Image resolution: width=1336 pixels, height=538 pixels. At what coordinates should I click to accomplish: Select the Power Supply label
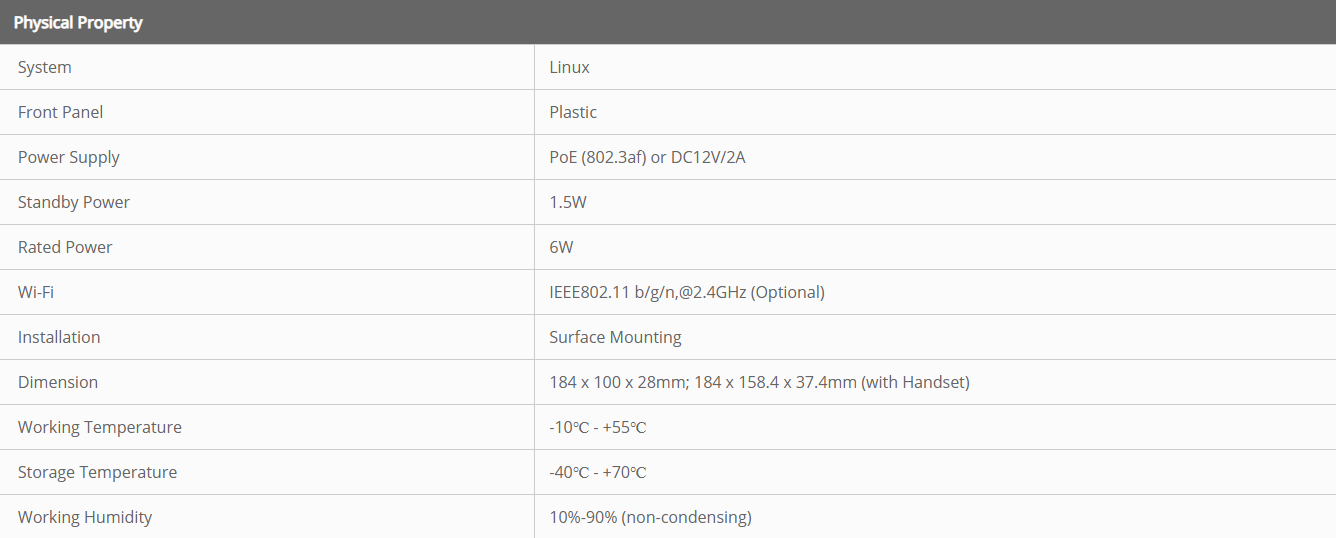pos(68,157)
